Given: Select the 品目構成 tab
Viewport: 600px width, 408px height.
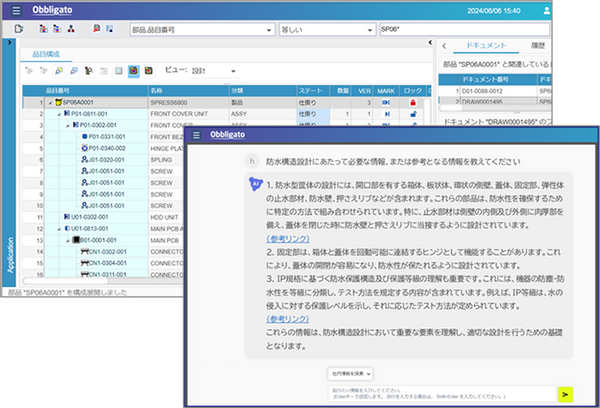Looking at the screenshot, I should [46, 53].
